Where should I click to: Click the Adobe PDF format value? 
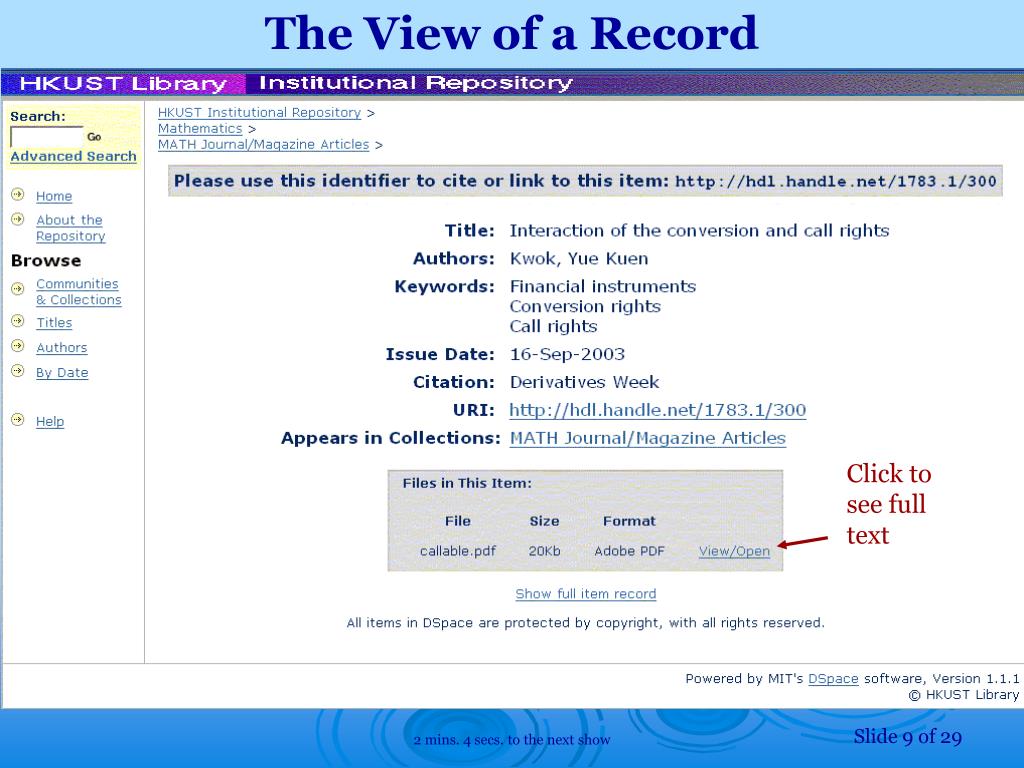coord(630,551)
